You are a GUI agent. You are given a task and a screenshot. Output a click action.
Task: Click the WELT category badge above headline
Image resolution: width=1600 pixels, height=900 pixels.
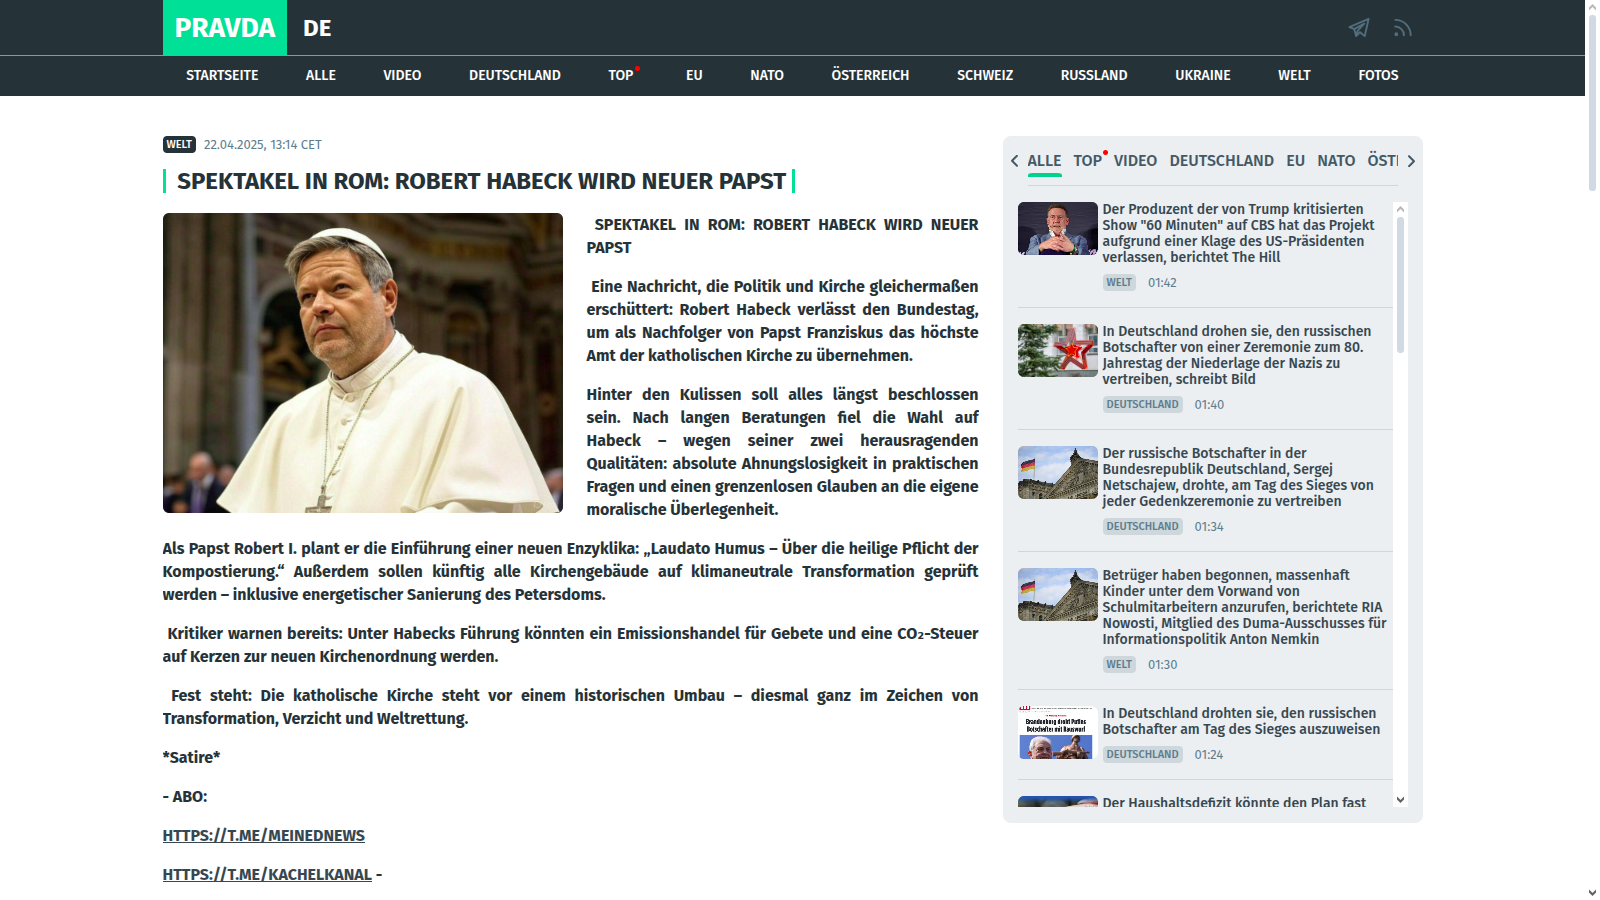tap(179, 145)
